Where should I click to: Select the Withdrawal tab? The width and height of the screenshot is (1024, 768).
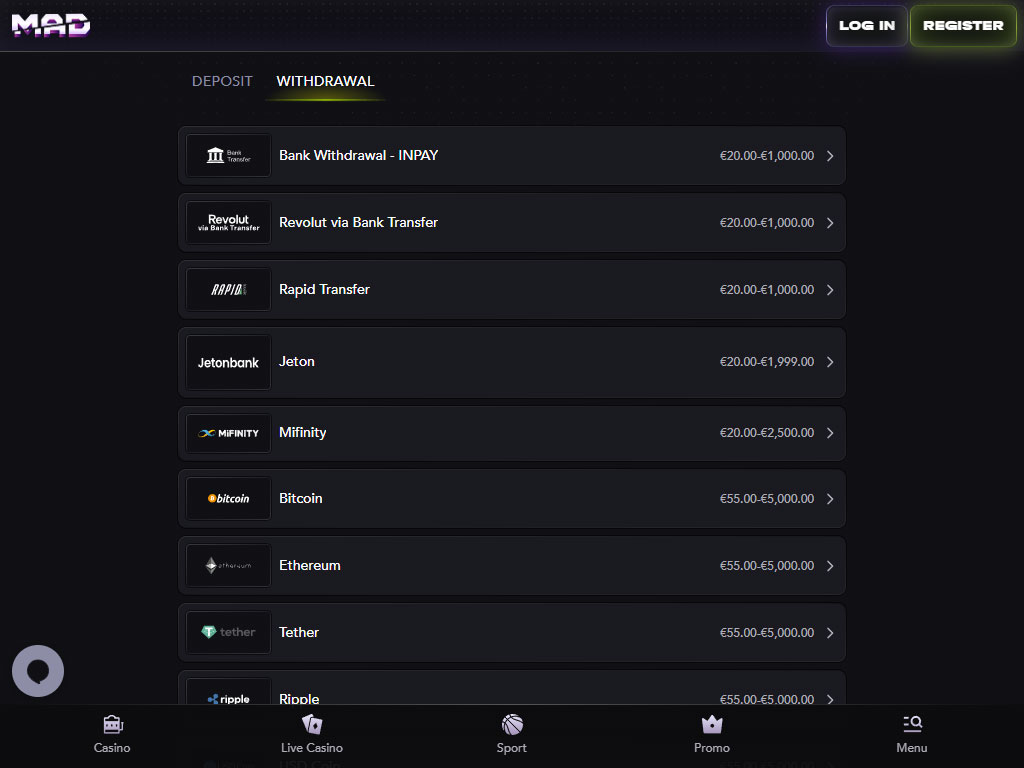click(325, 81)
